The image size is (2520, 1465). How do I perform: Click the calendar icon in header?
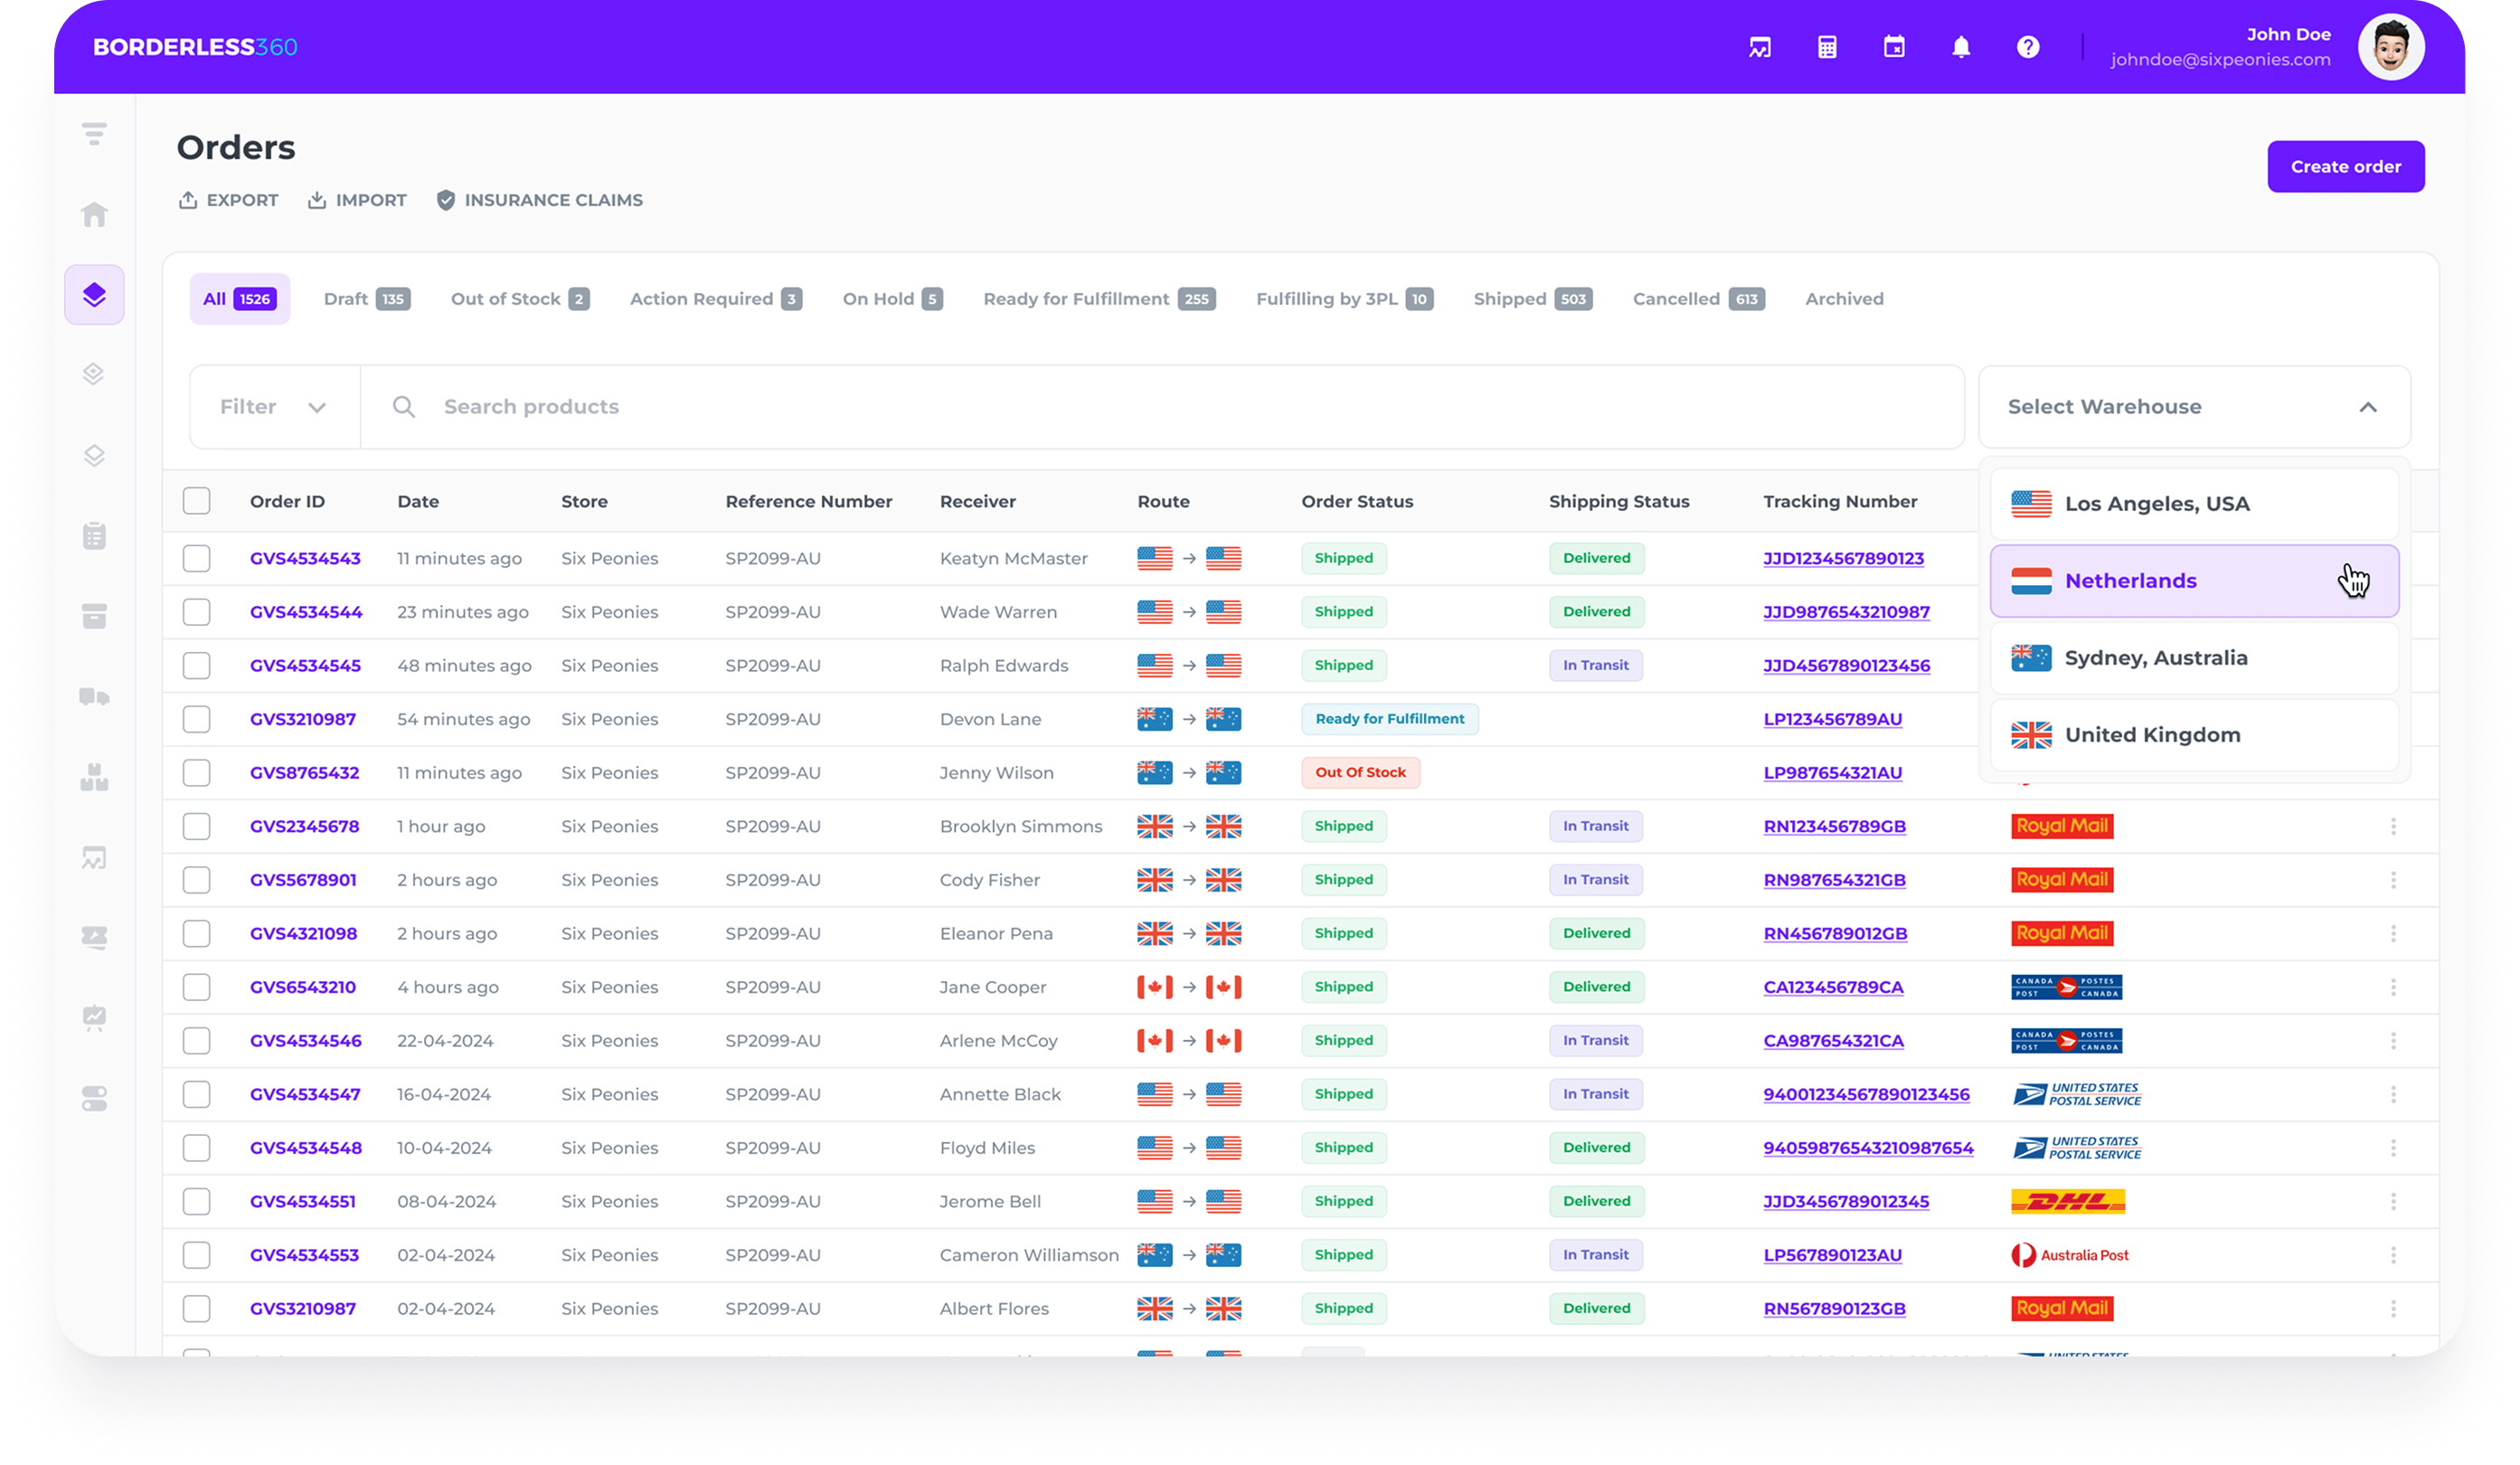tap(1894, 47)
